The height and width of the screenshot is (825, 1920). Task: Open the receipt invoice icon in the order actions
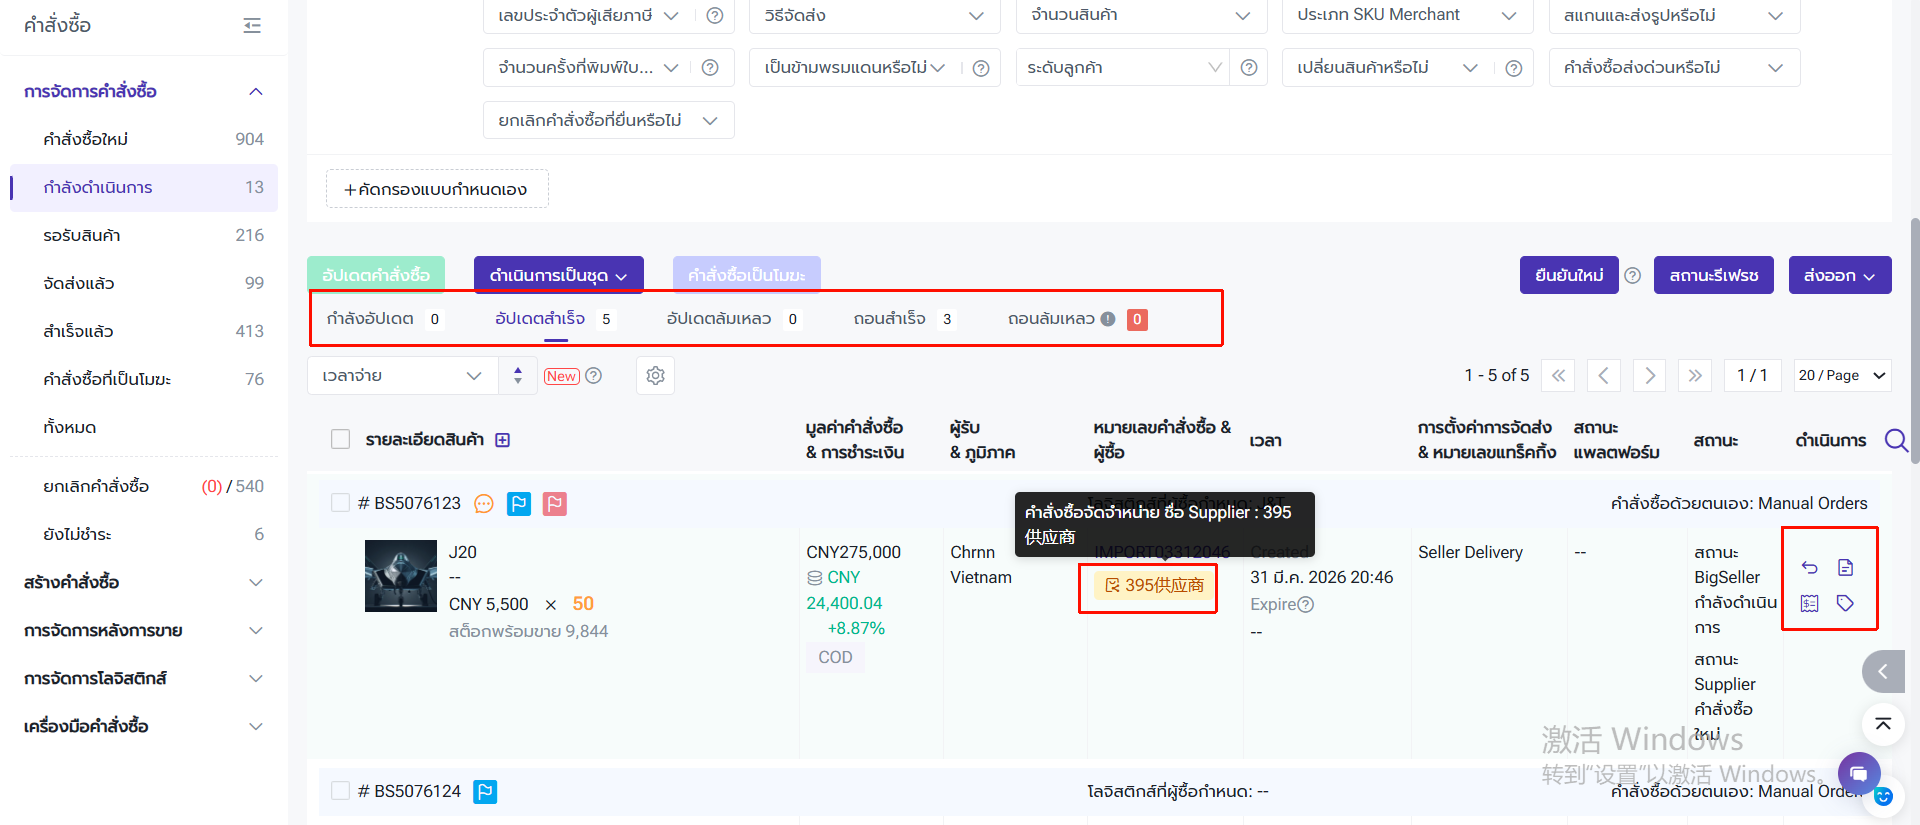tap(1809, 603)
